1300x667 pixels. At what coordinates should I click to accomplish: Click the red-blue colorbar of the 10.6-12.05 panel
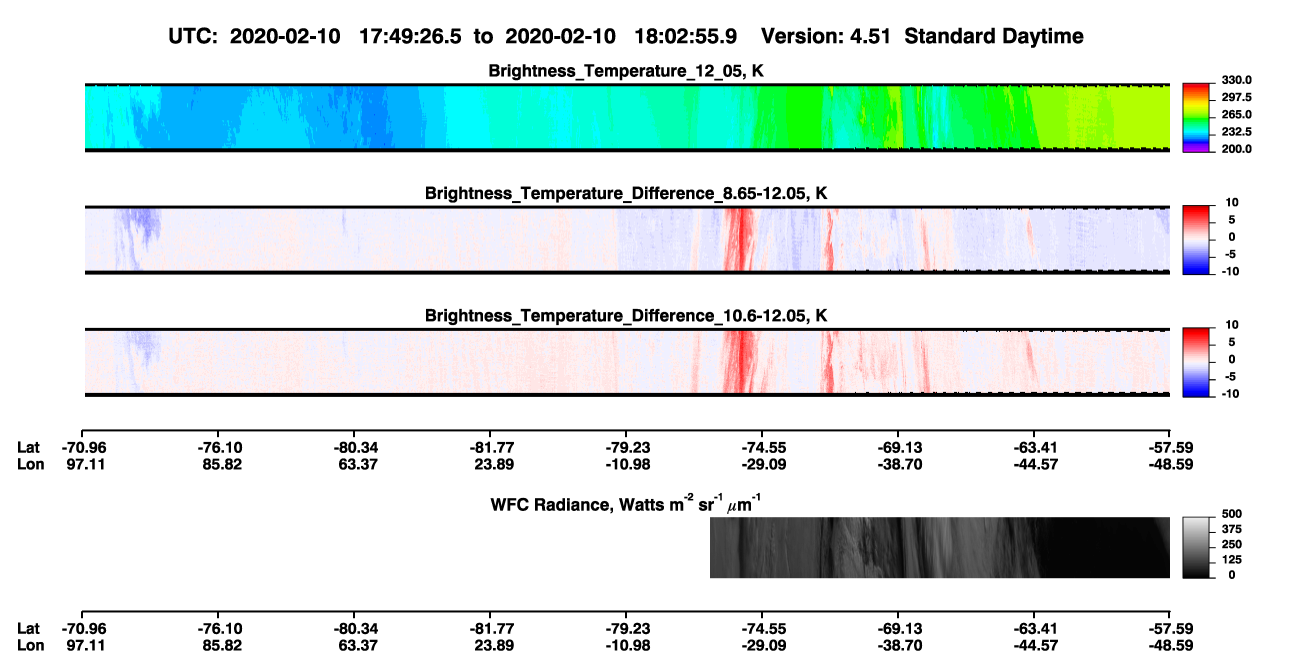(x=1198, y=362)
